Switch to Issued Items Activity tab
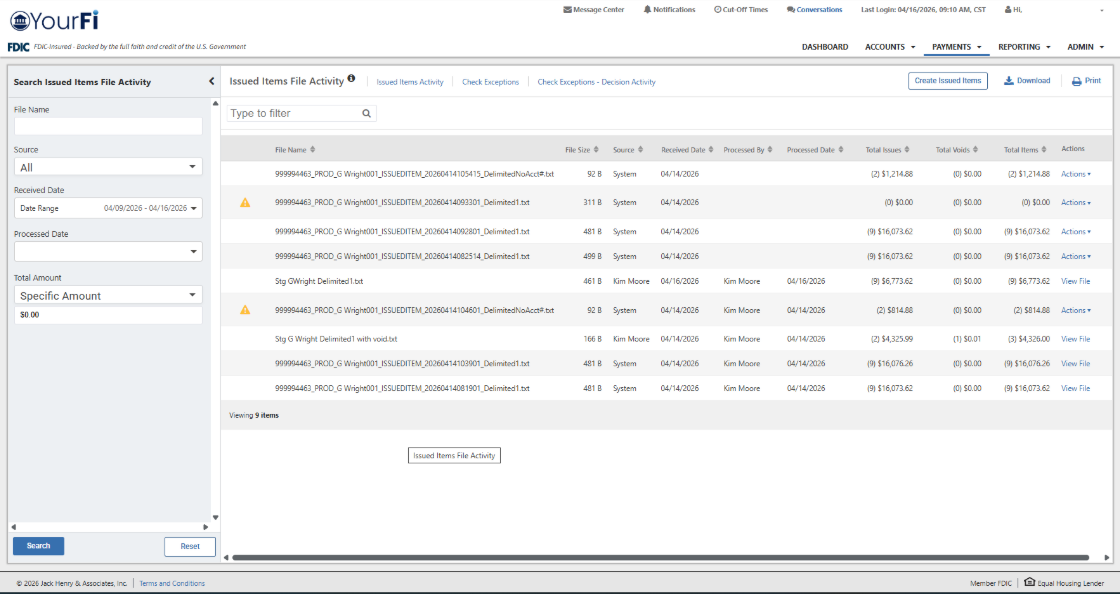The width and height of the screenshot is (1120, 594). tap(410, 82)
